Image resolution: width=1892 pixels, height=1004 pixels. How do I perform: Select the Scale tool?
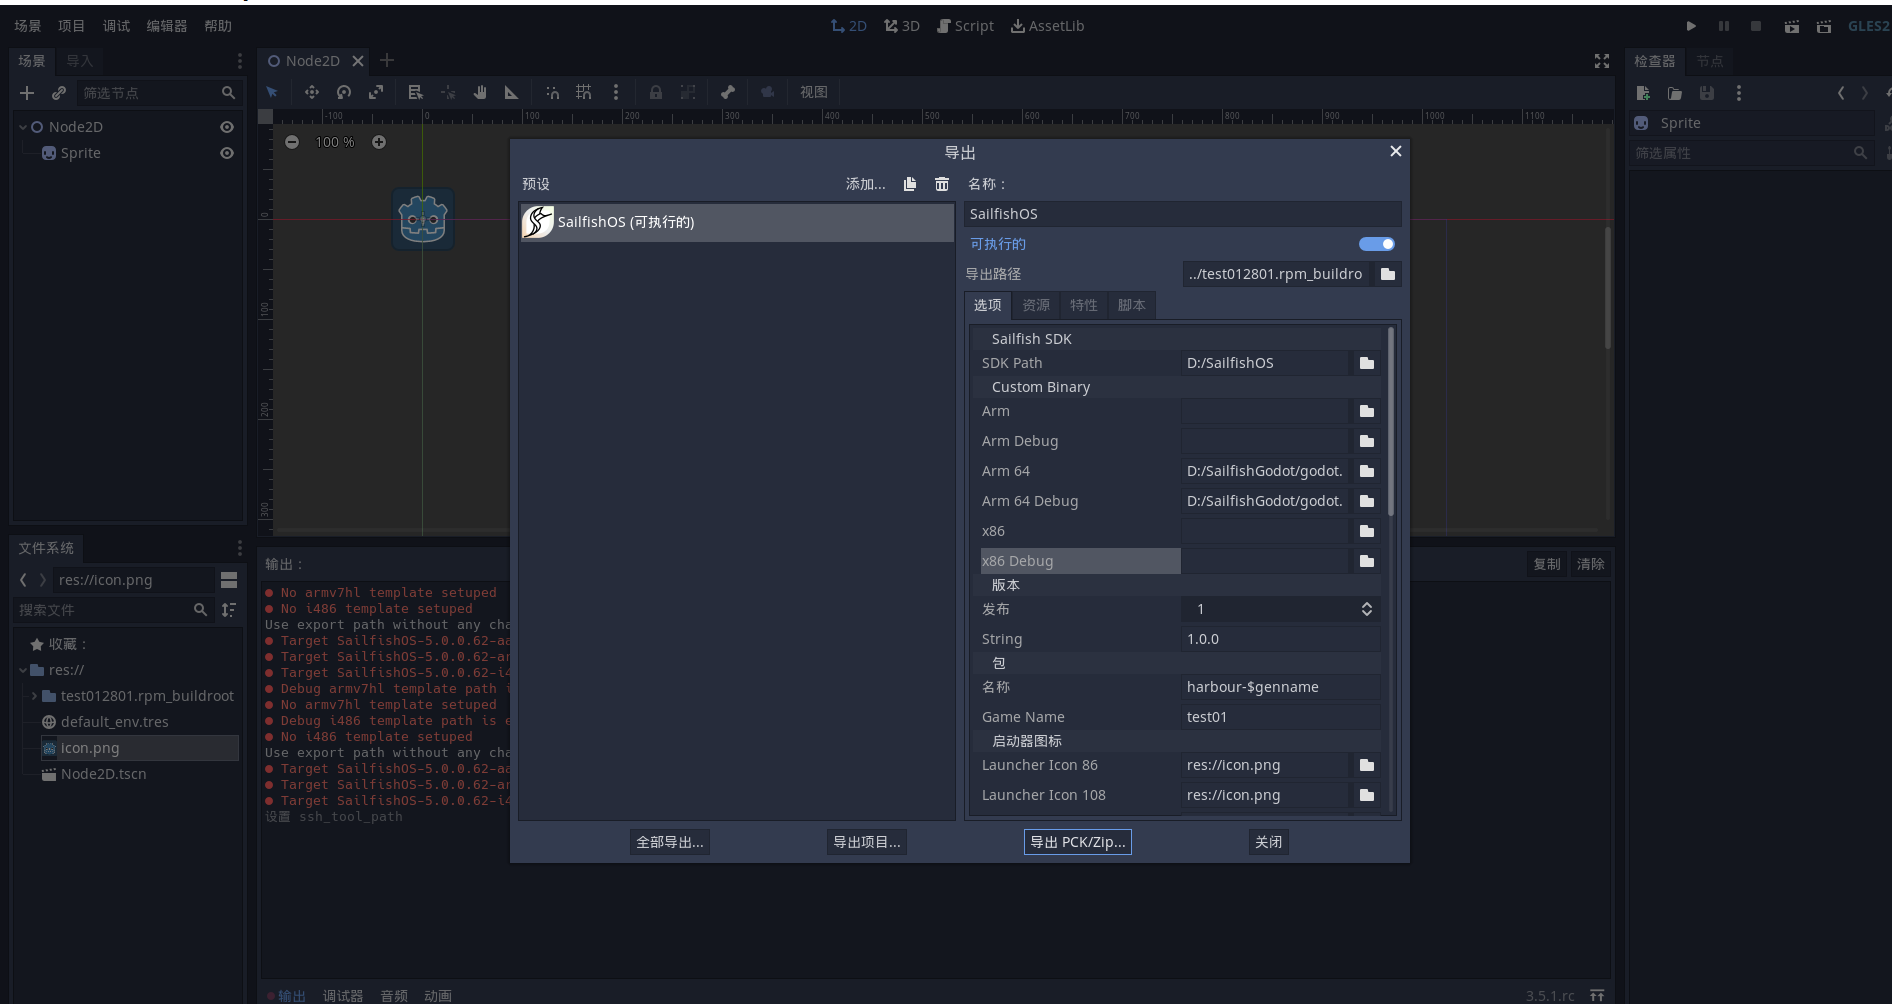377,92
